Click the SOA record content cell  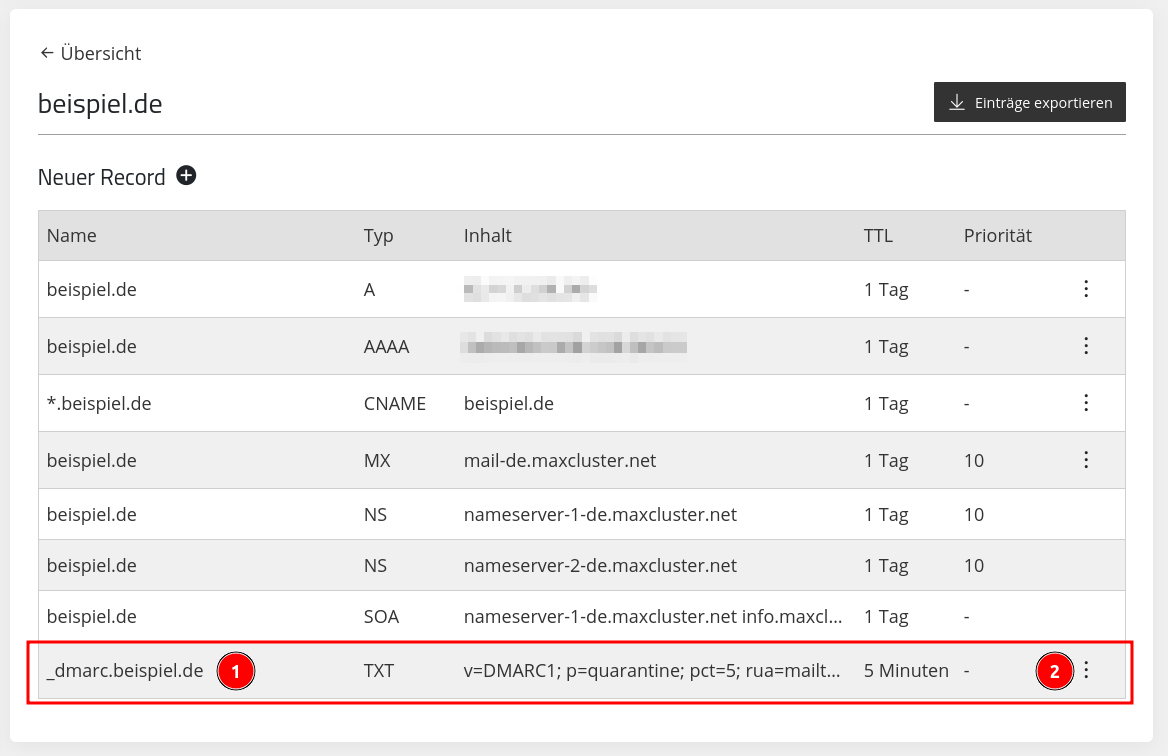tap(653, 617)
